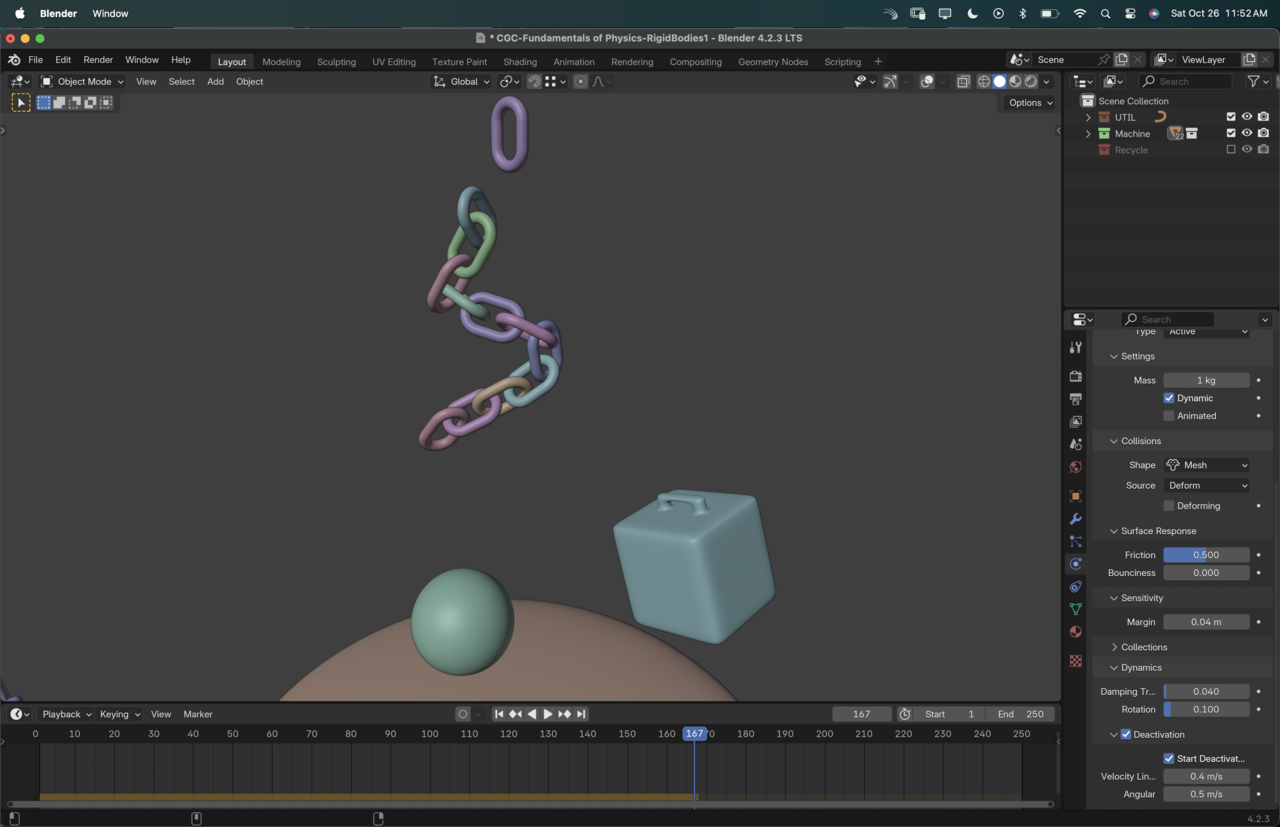Open the View Layer properties tab

click(1076, 422)
